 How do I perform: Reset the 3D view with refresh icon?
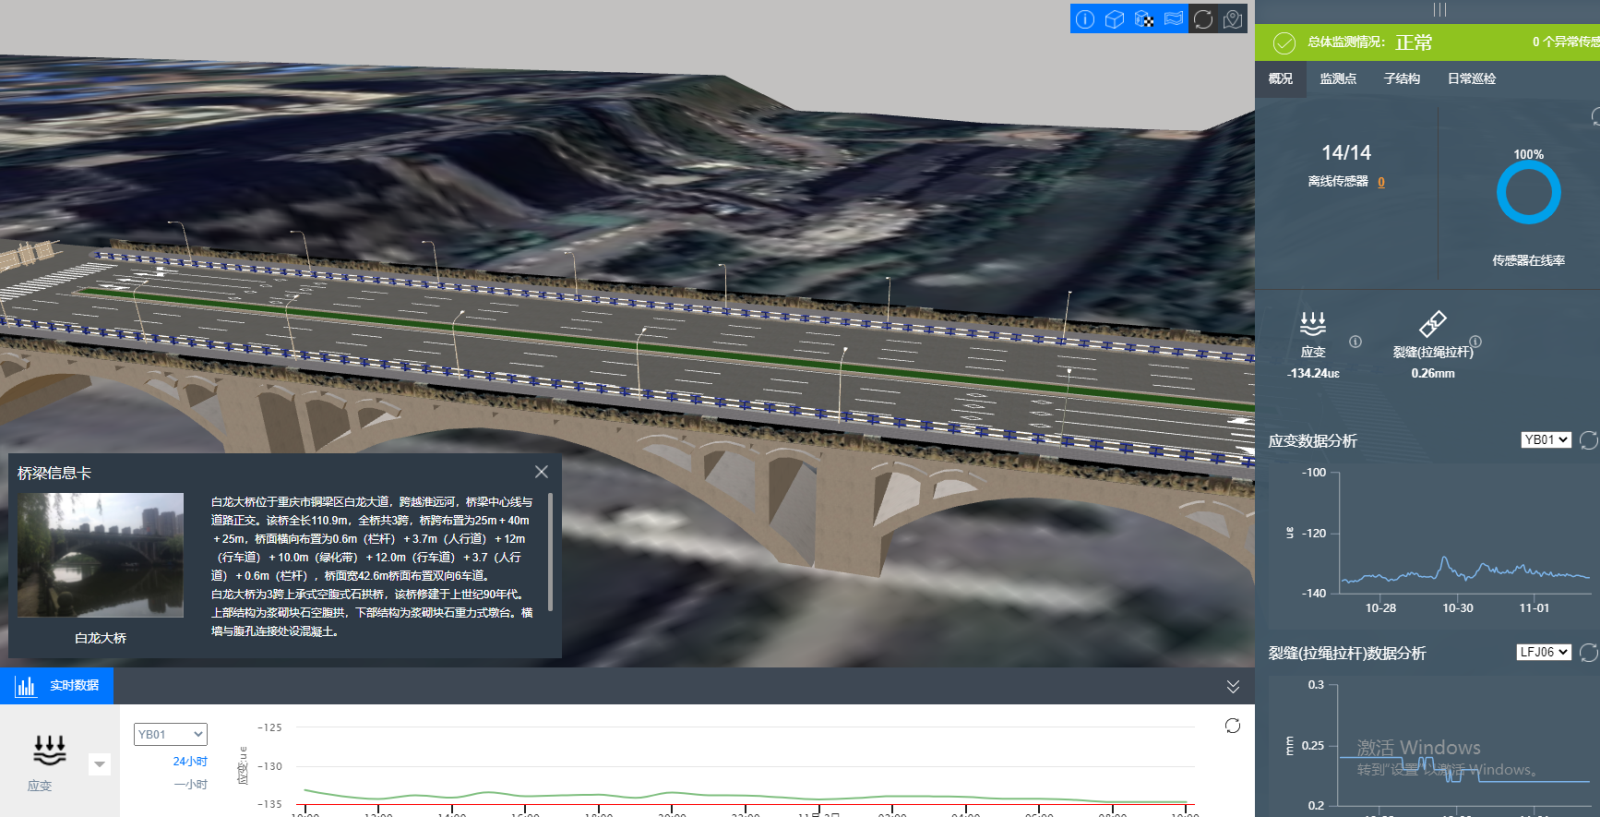(1203, 19)
